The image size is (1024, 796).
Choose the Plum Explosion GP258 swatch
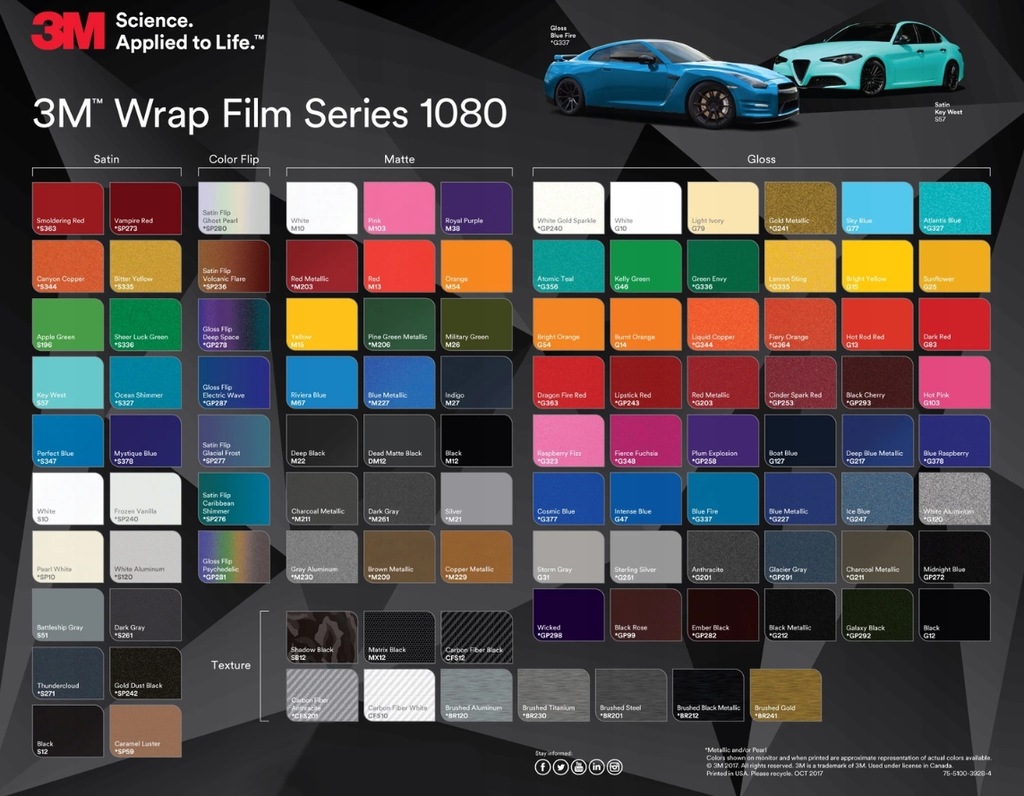723,441
